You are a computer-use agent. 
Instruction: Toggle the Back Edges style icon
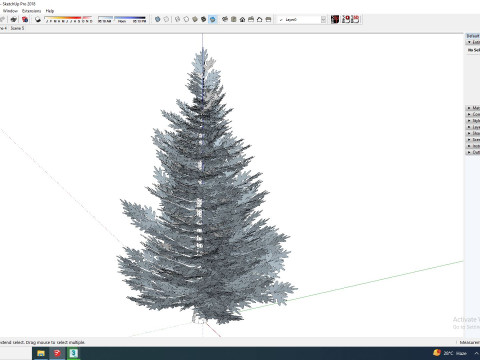click(x=166, y=19)
